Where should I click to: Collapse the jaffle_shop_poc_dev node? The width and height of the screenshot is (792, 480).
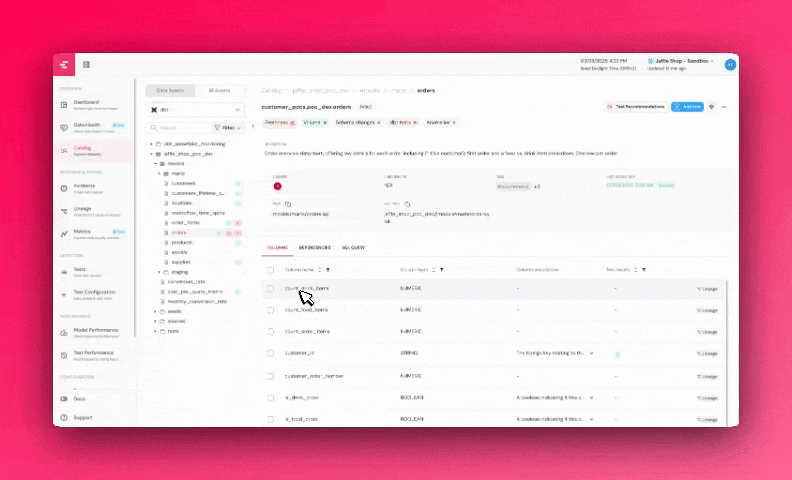coord(151,154)
